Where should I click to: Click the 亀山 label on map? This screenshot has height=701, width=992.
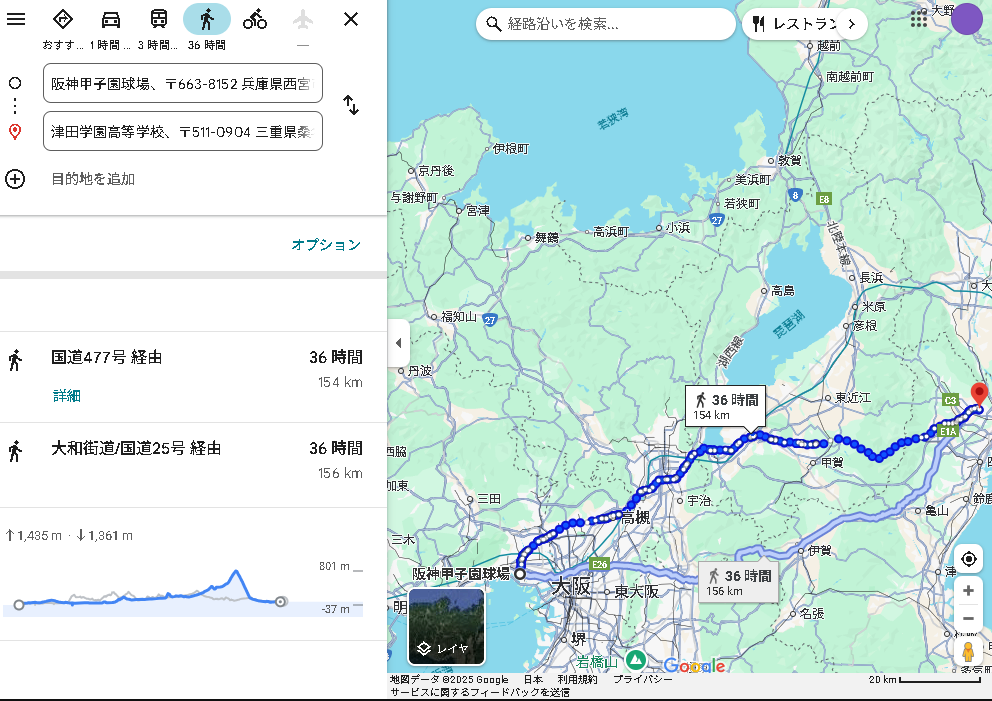click(x=937, y=511)
